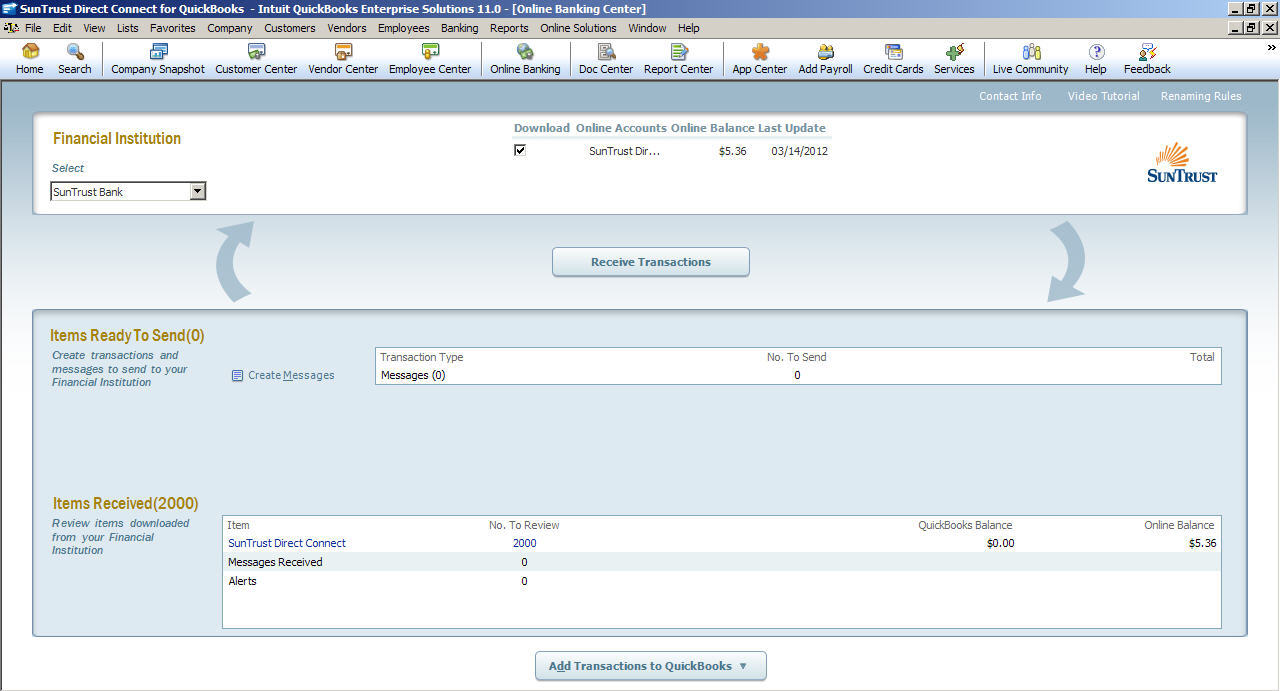The width and height of the screenshot is (1280, 691).
Task: Open the Reports menu
Action: (x=509, y=28)
